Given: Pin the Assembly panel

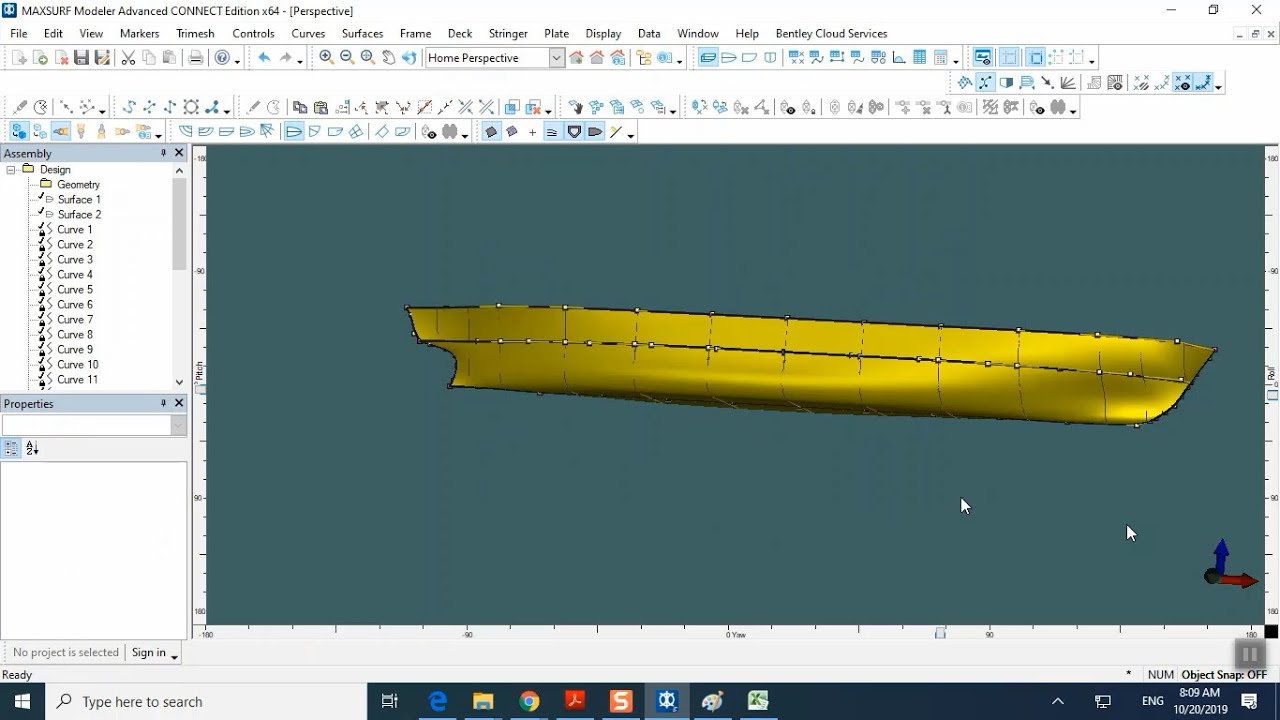Looking at the screenshot, I should tap(163, 153).
